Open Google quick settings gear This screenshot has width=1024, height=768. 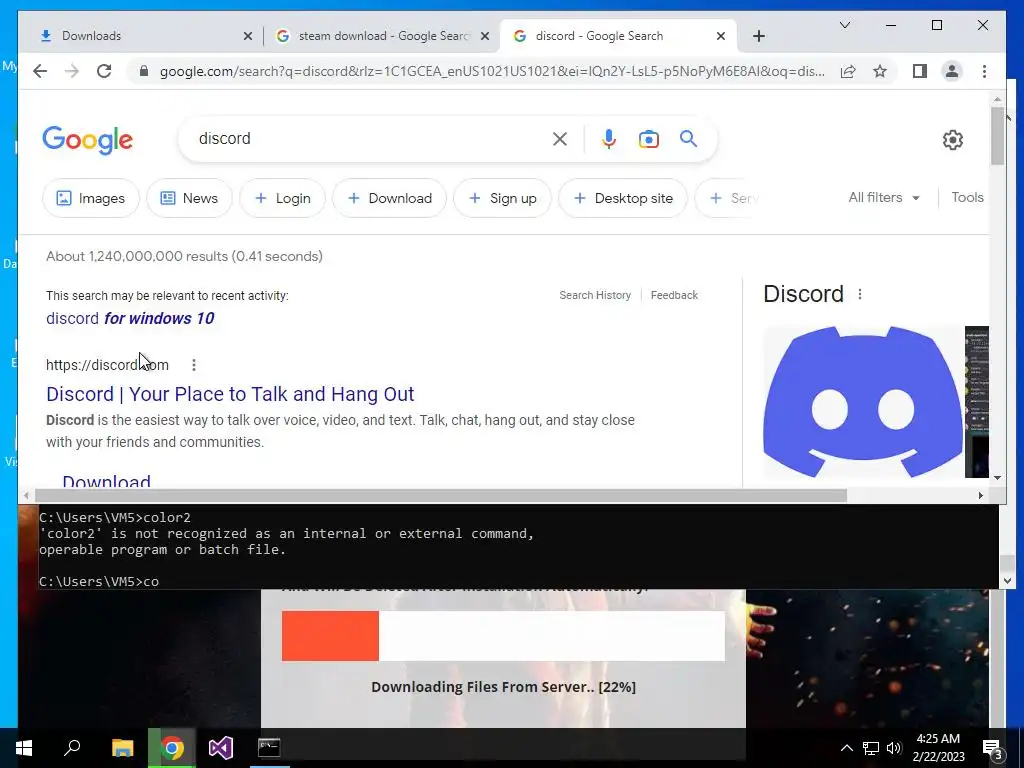tap(952, 140)
